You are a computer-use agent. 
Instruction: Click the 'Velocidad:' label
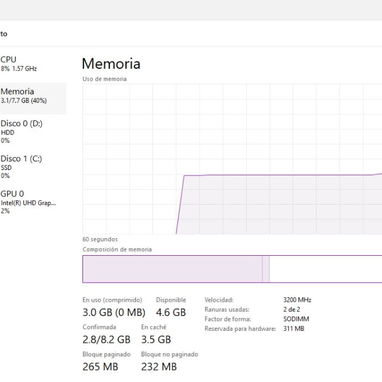[219, 300]
